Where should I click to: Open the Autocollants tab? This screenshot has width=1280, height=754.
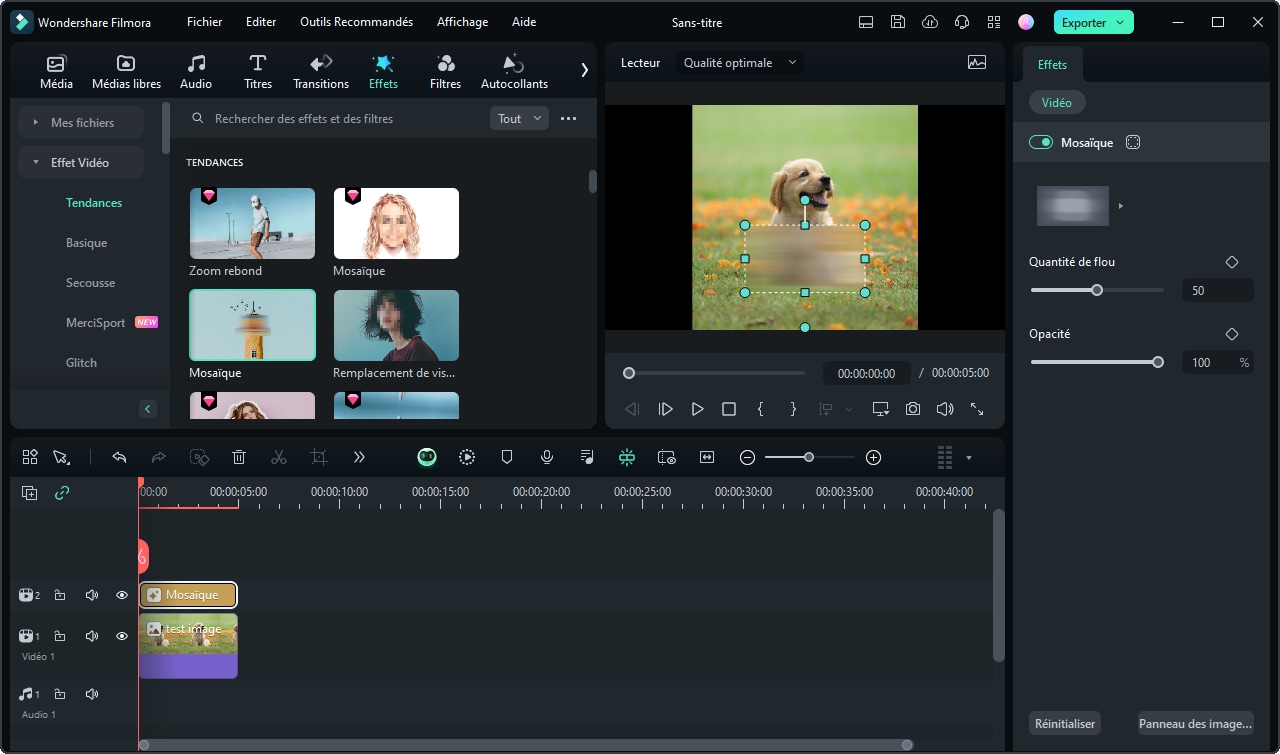[514, 72]
